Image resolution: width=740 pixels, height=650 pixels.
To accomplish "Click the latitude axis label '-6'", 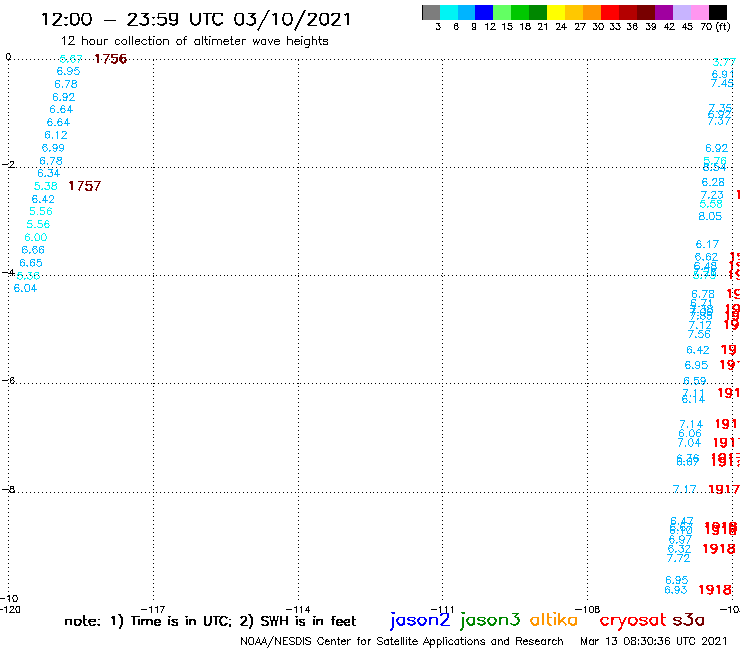I will 8,380.
